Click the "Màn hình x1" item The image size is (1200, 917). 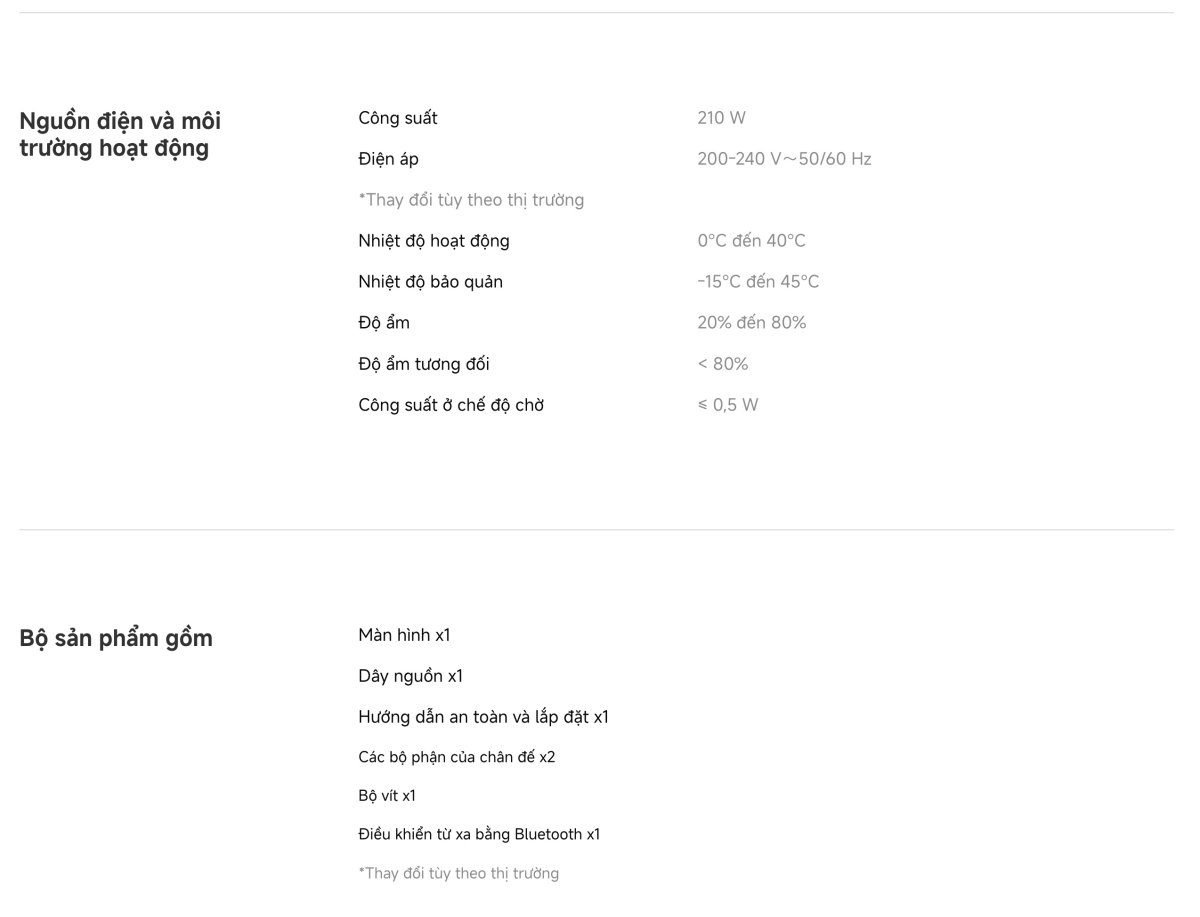tap(404, 635)
